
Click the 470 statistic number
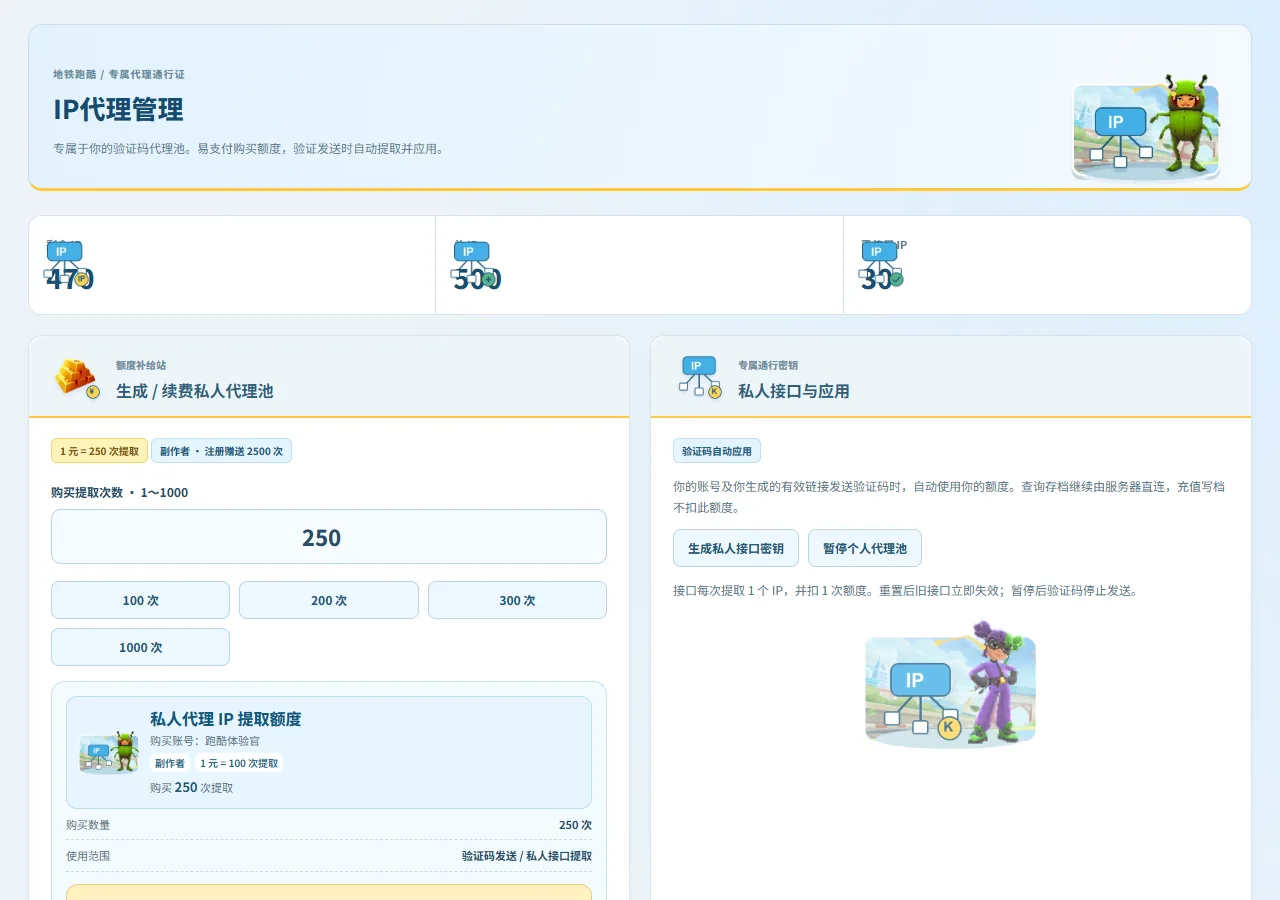(x=69, y=279)
